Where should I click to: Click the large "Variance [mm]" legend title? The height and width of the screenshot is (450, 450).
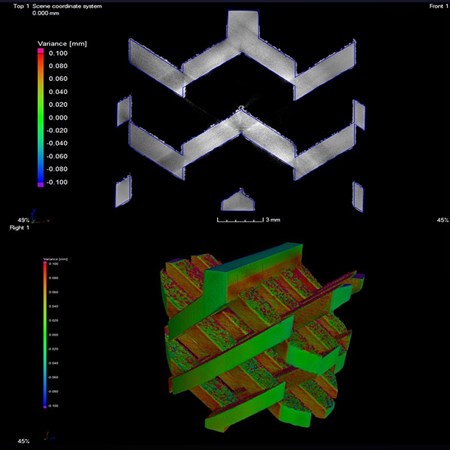coord(62,44)
